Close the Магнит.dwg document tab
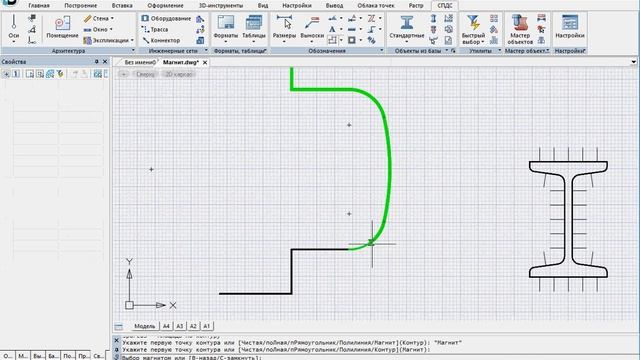 point(205,62)
